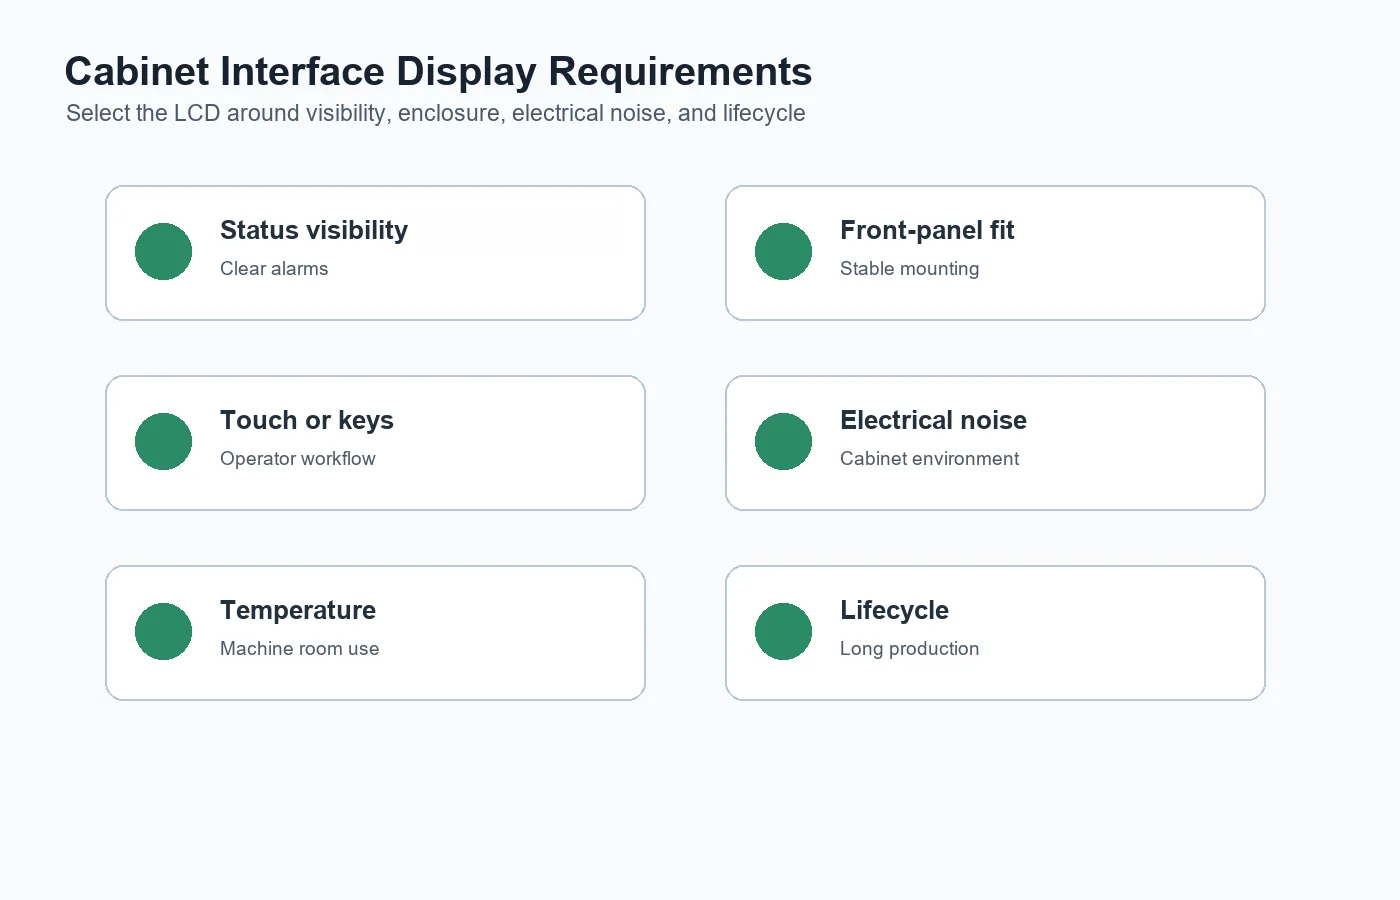Click the Long production subtitle
The height and width of the screenshot is (900, 1400).
pyautogui.click(x=909, y=648)
